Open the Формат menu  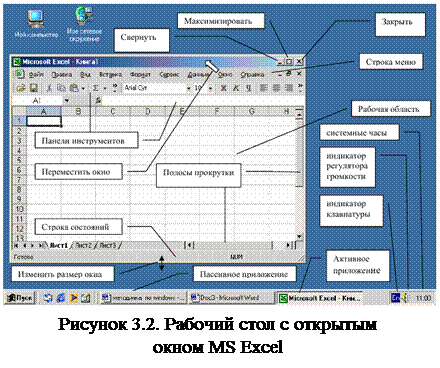point(140,74)
